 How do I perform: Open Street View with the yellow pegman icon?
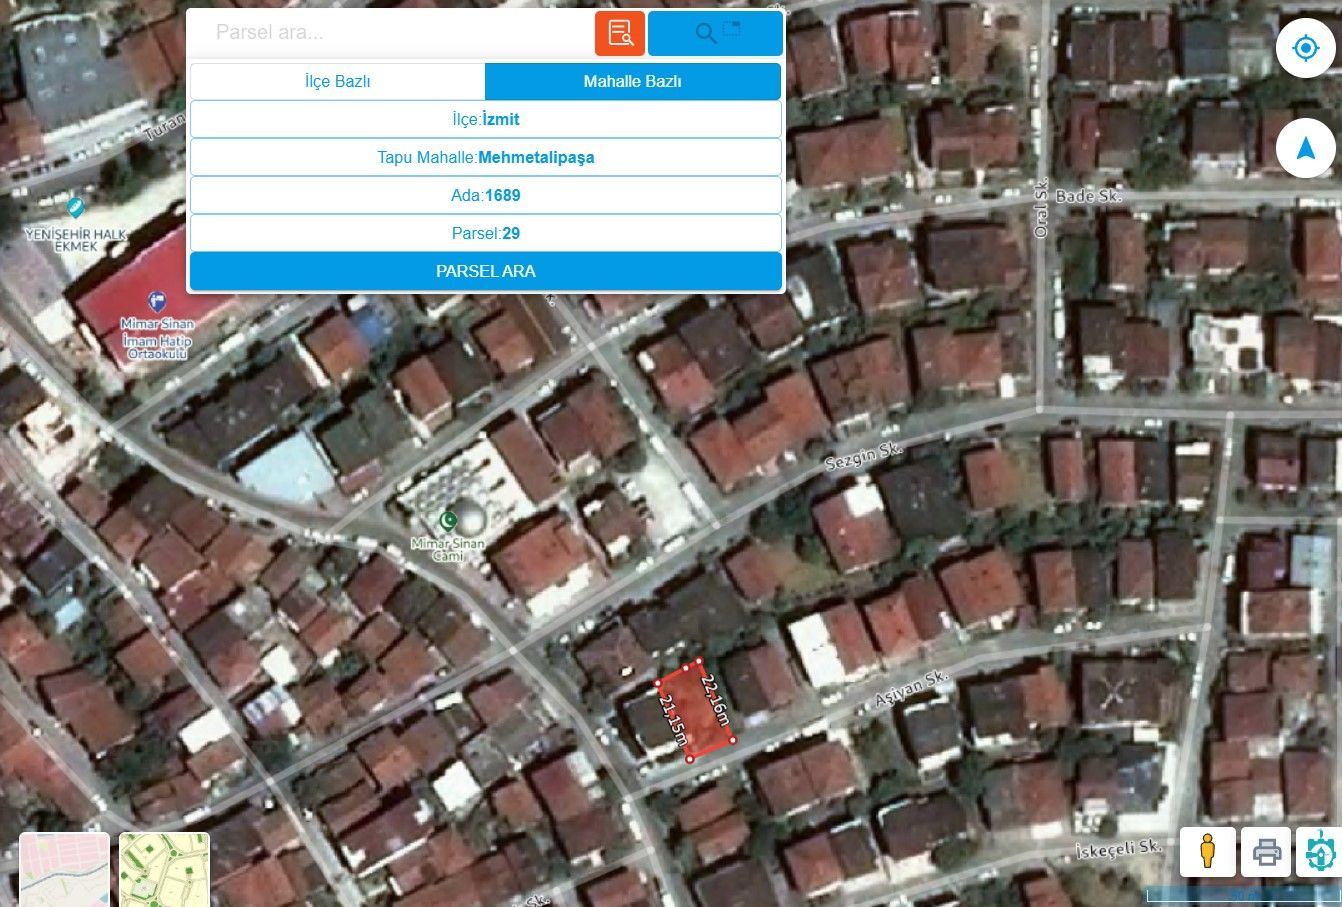coord(1207,852)
